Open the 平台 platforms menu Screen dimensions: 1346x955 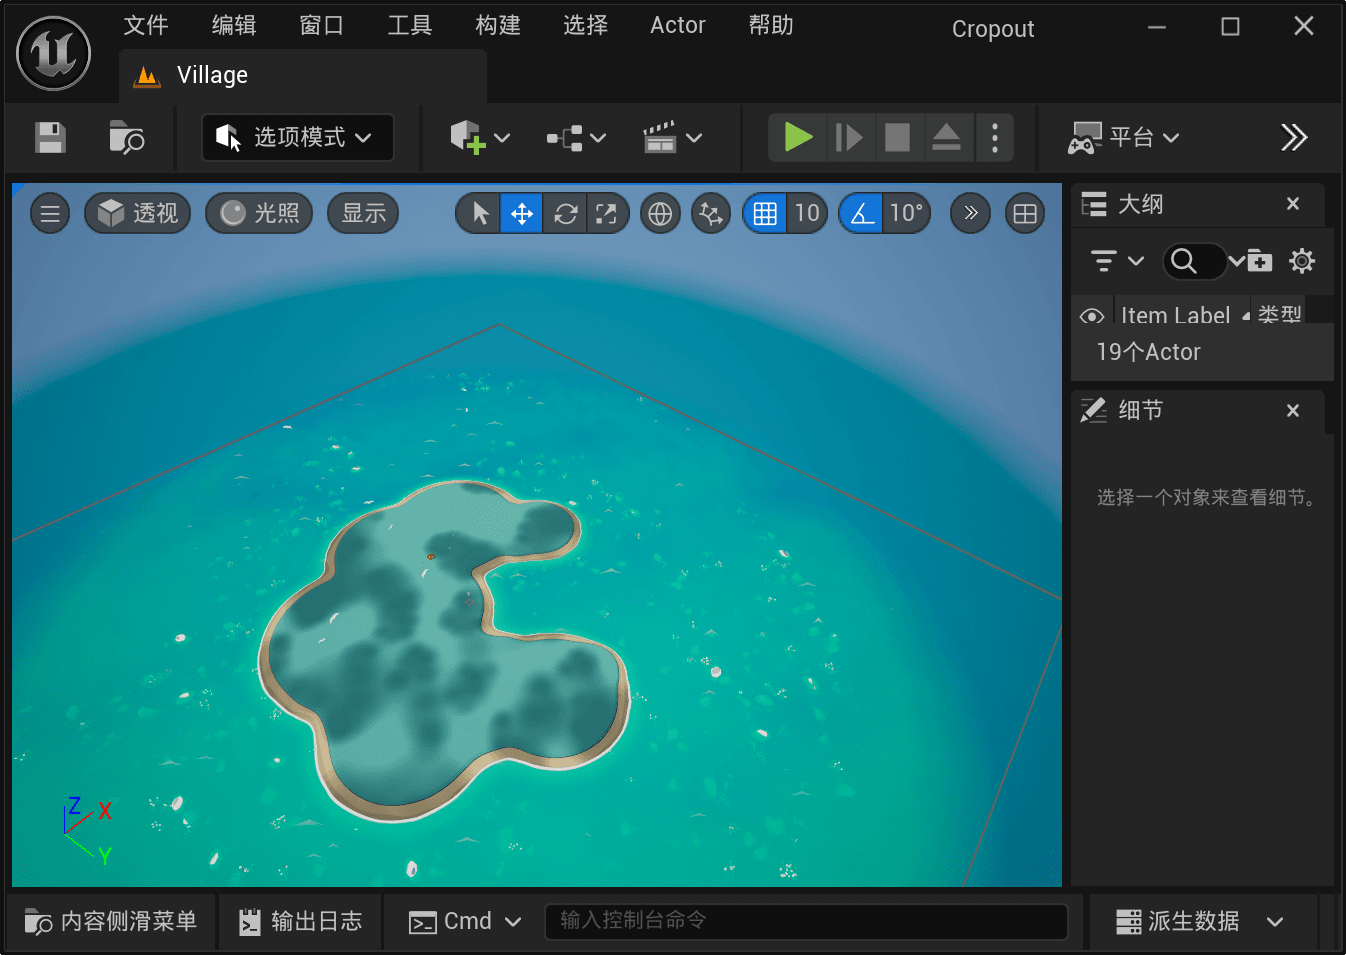[1124, 137]
